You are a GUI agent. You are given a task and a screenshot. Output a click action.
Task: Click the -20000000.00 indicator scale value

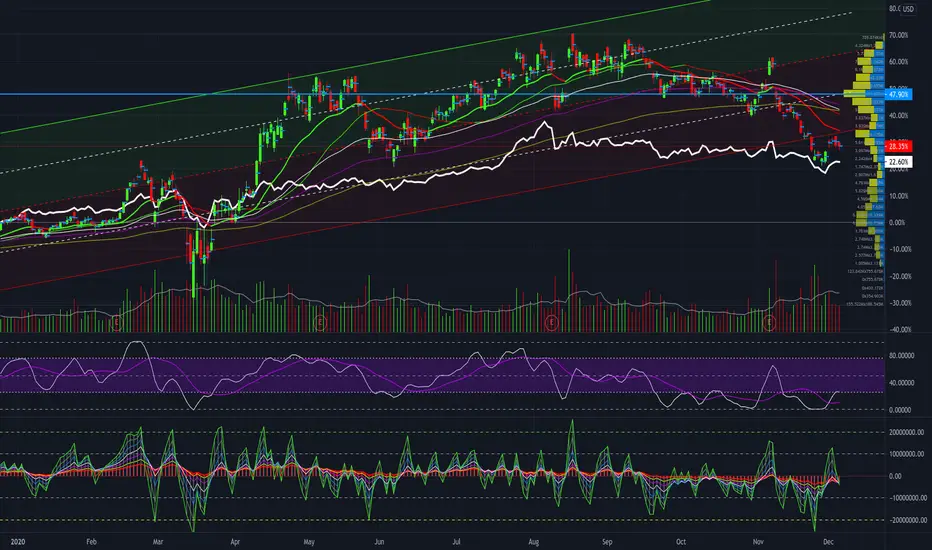(906, 520)
